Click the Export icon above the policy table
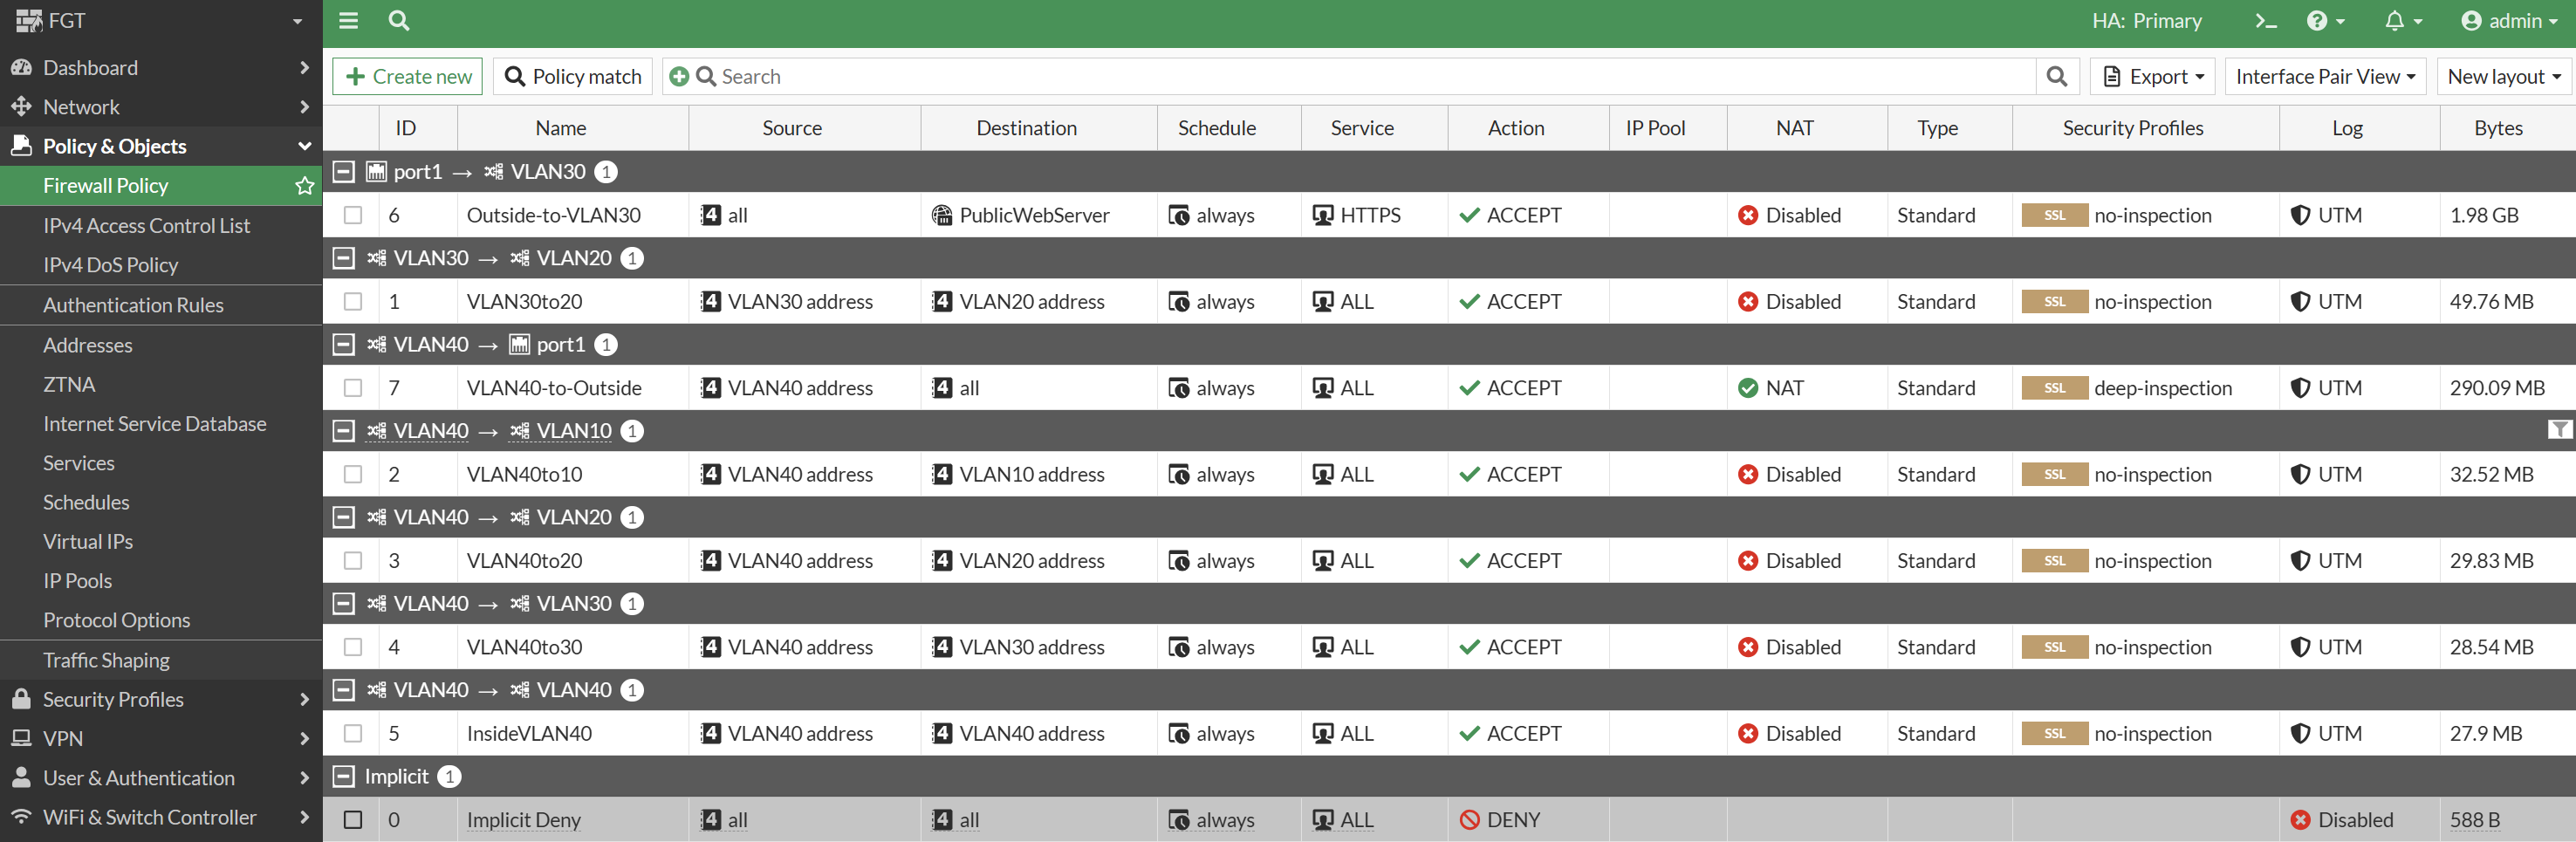Screen dimensions: 2576x842 click(x=2152, y=76)
